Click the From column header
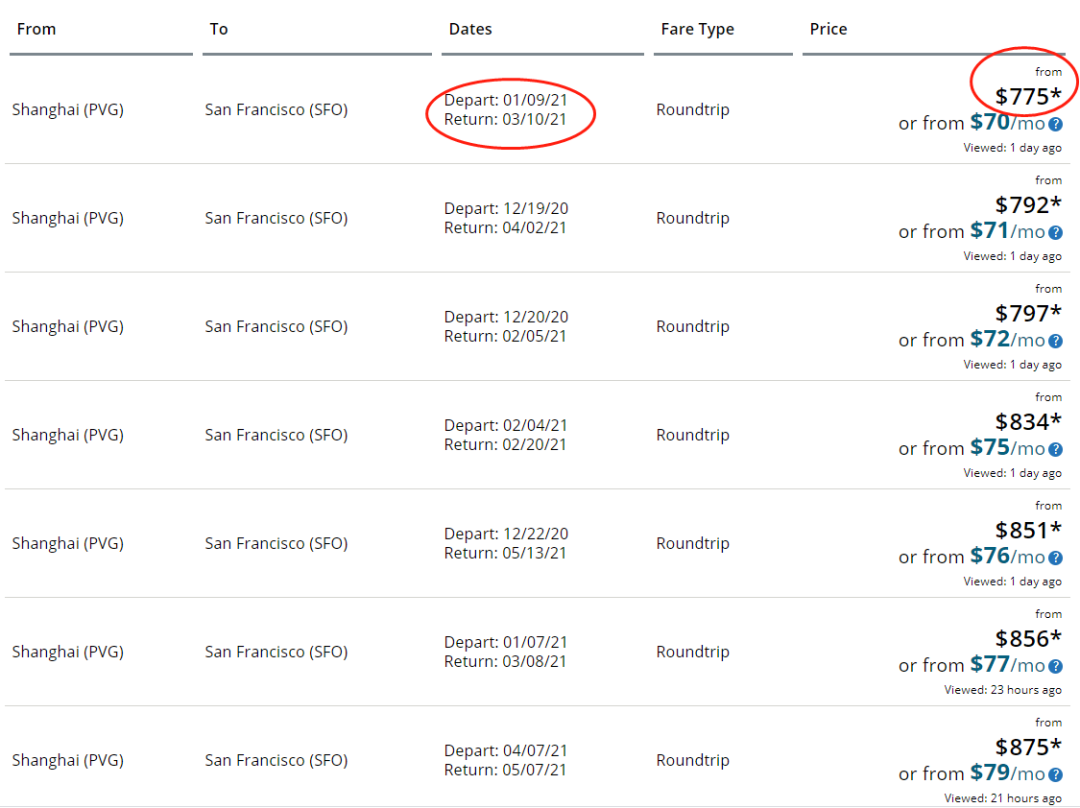This screenshot has height=808, width=1080. pos(36,29)
